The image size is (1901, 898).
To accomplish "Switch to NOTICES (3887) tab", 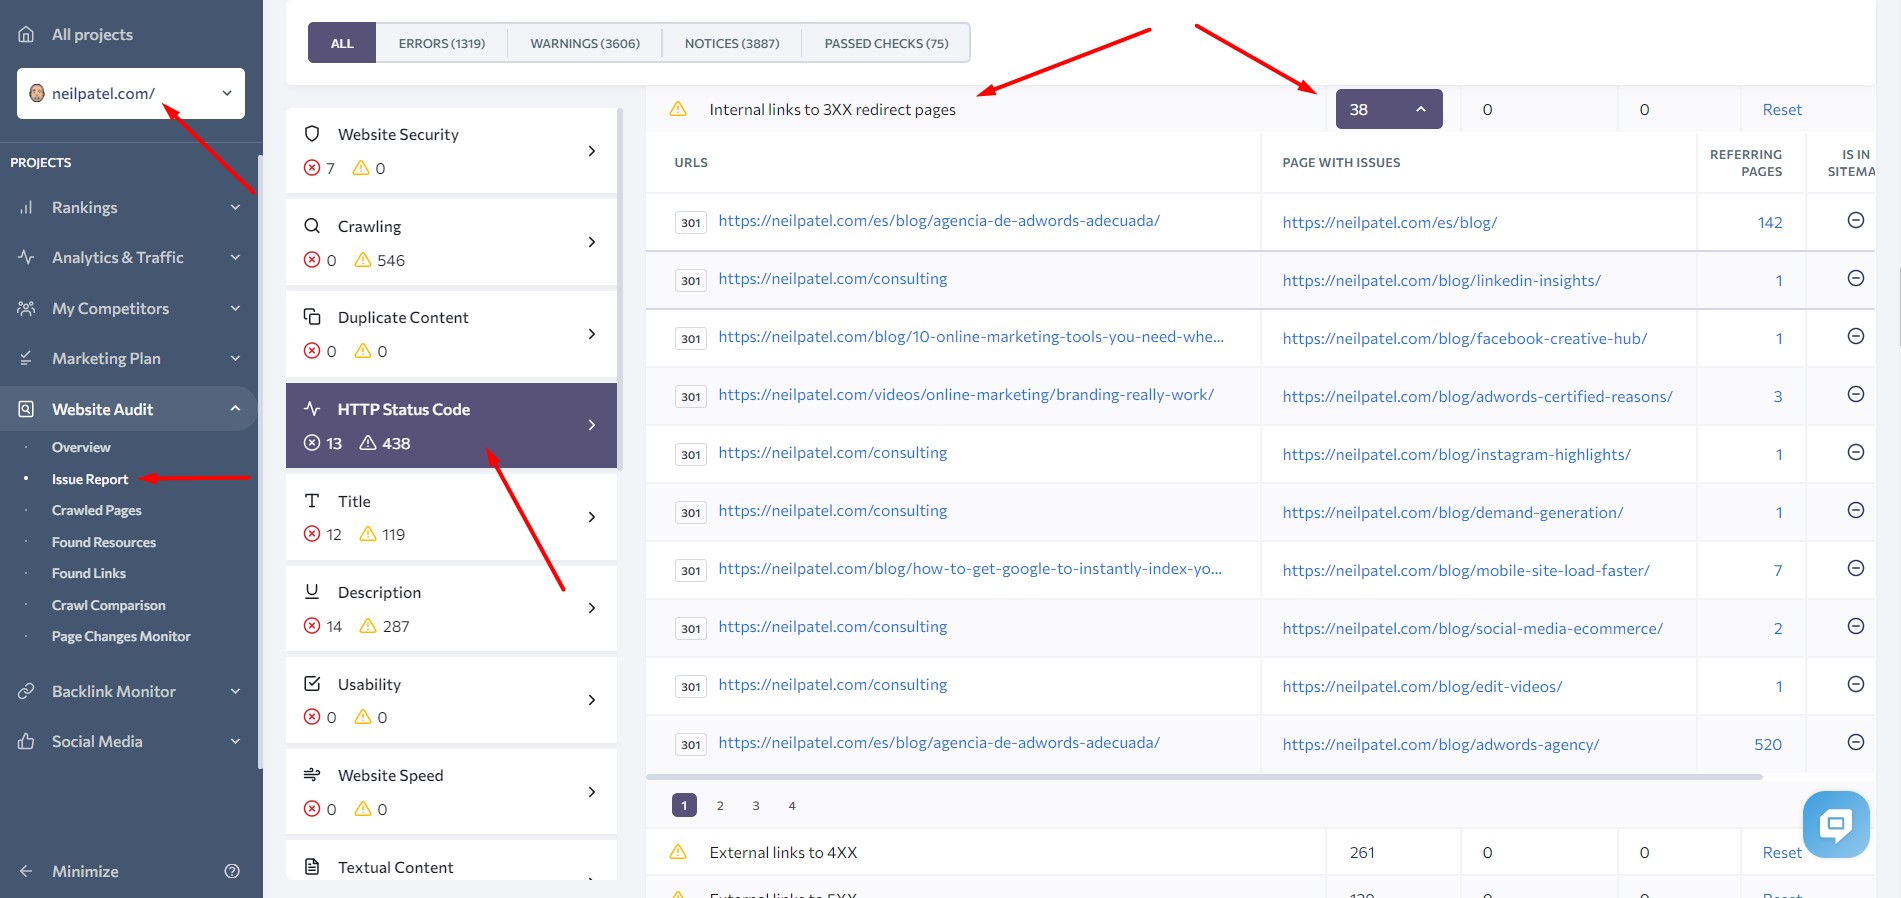I will coord(732,43).
